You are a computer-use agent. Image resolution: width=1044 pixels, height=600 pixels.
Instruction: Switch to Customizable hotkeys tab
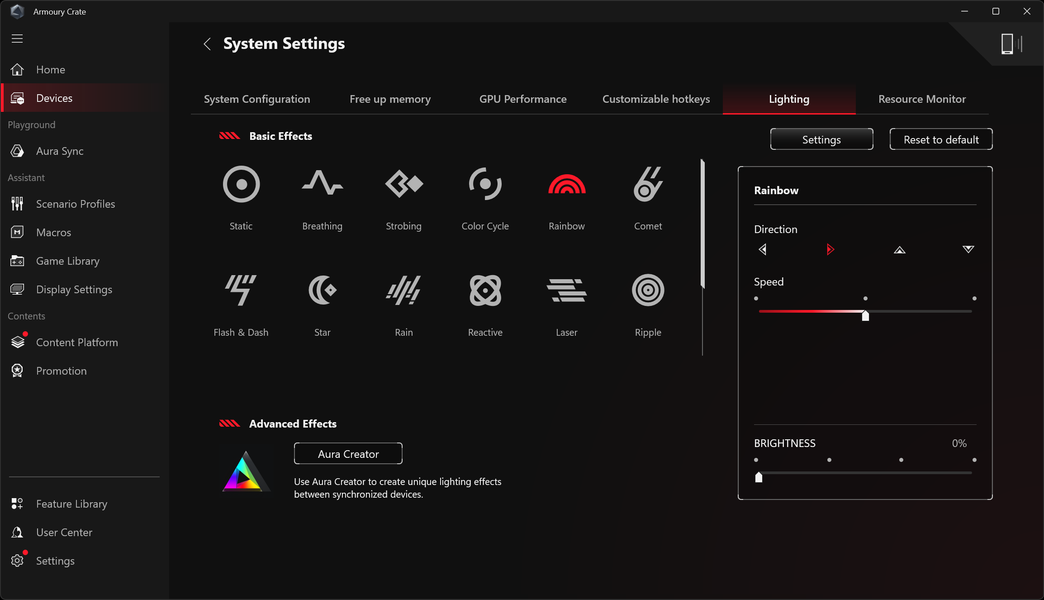(x=656, y=99)
